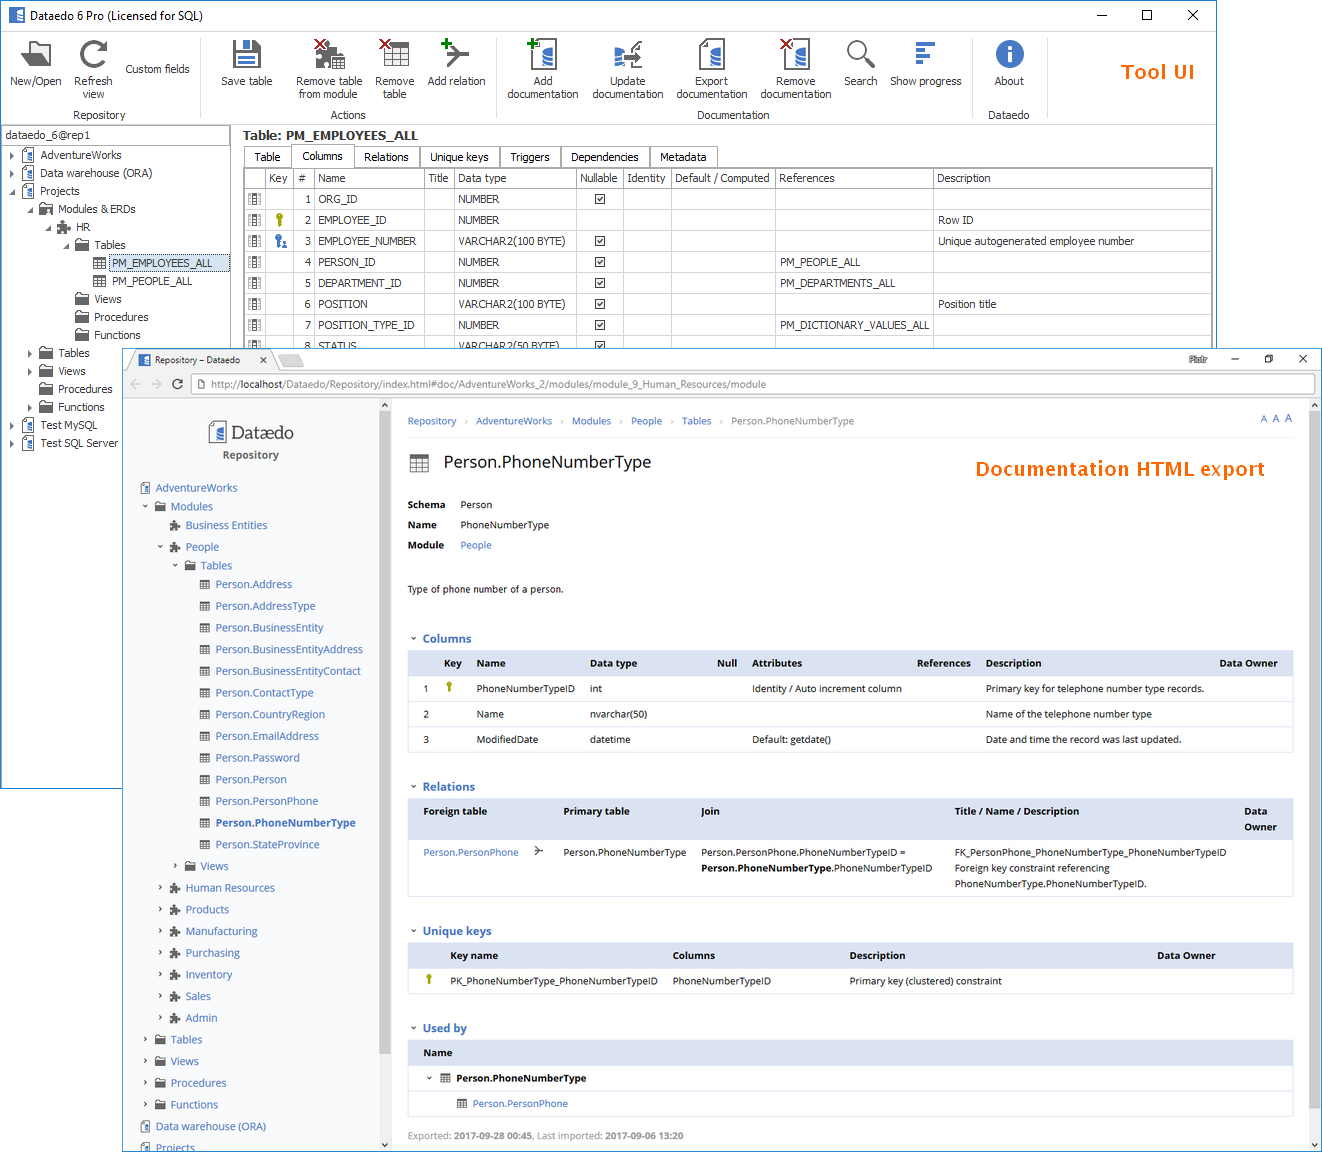Viewport: 1322px width, 1152px height.
Task: Toggle the Nullable checkbox for EMPLOYEE_NUMBER
Action: tap(600, 241)
